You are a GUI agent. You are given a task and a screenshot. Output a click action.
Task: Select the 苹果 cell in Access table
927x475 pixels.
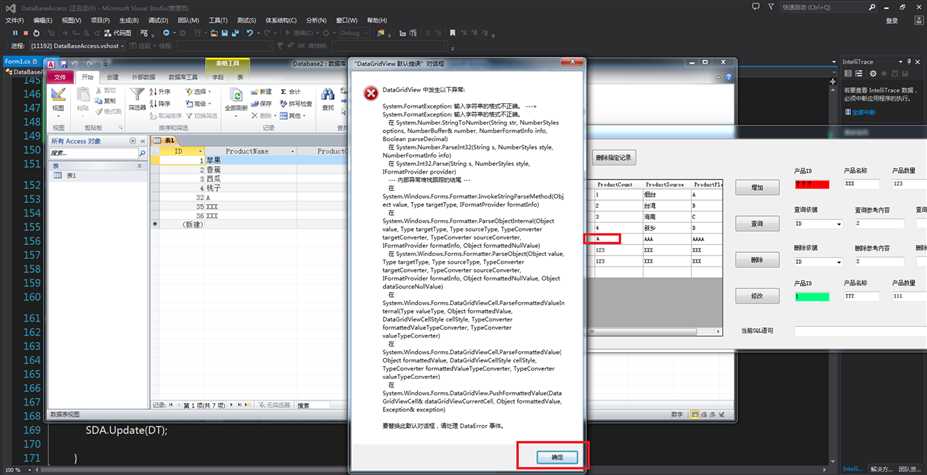click(x=251, y=160)
